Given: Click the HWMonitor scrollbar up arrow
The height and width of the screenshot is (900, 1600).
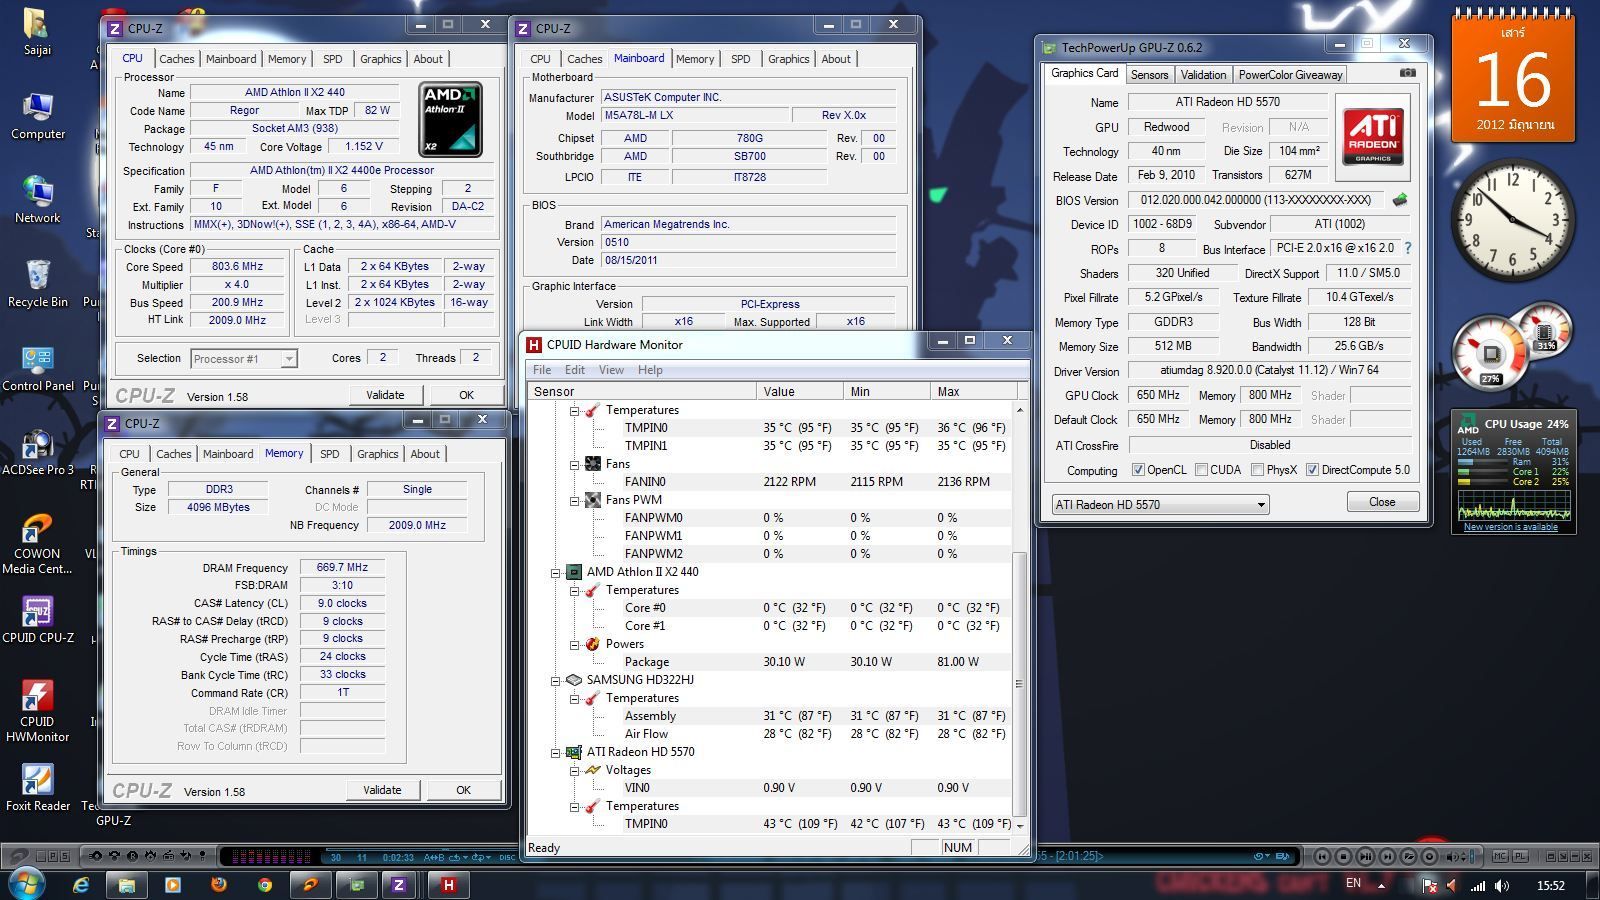Looking at the screenshot, I should (x=1019, y=410).
